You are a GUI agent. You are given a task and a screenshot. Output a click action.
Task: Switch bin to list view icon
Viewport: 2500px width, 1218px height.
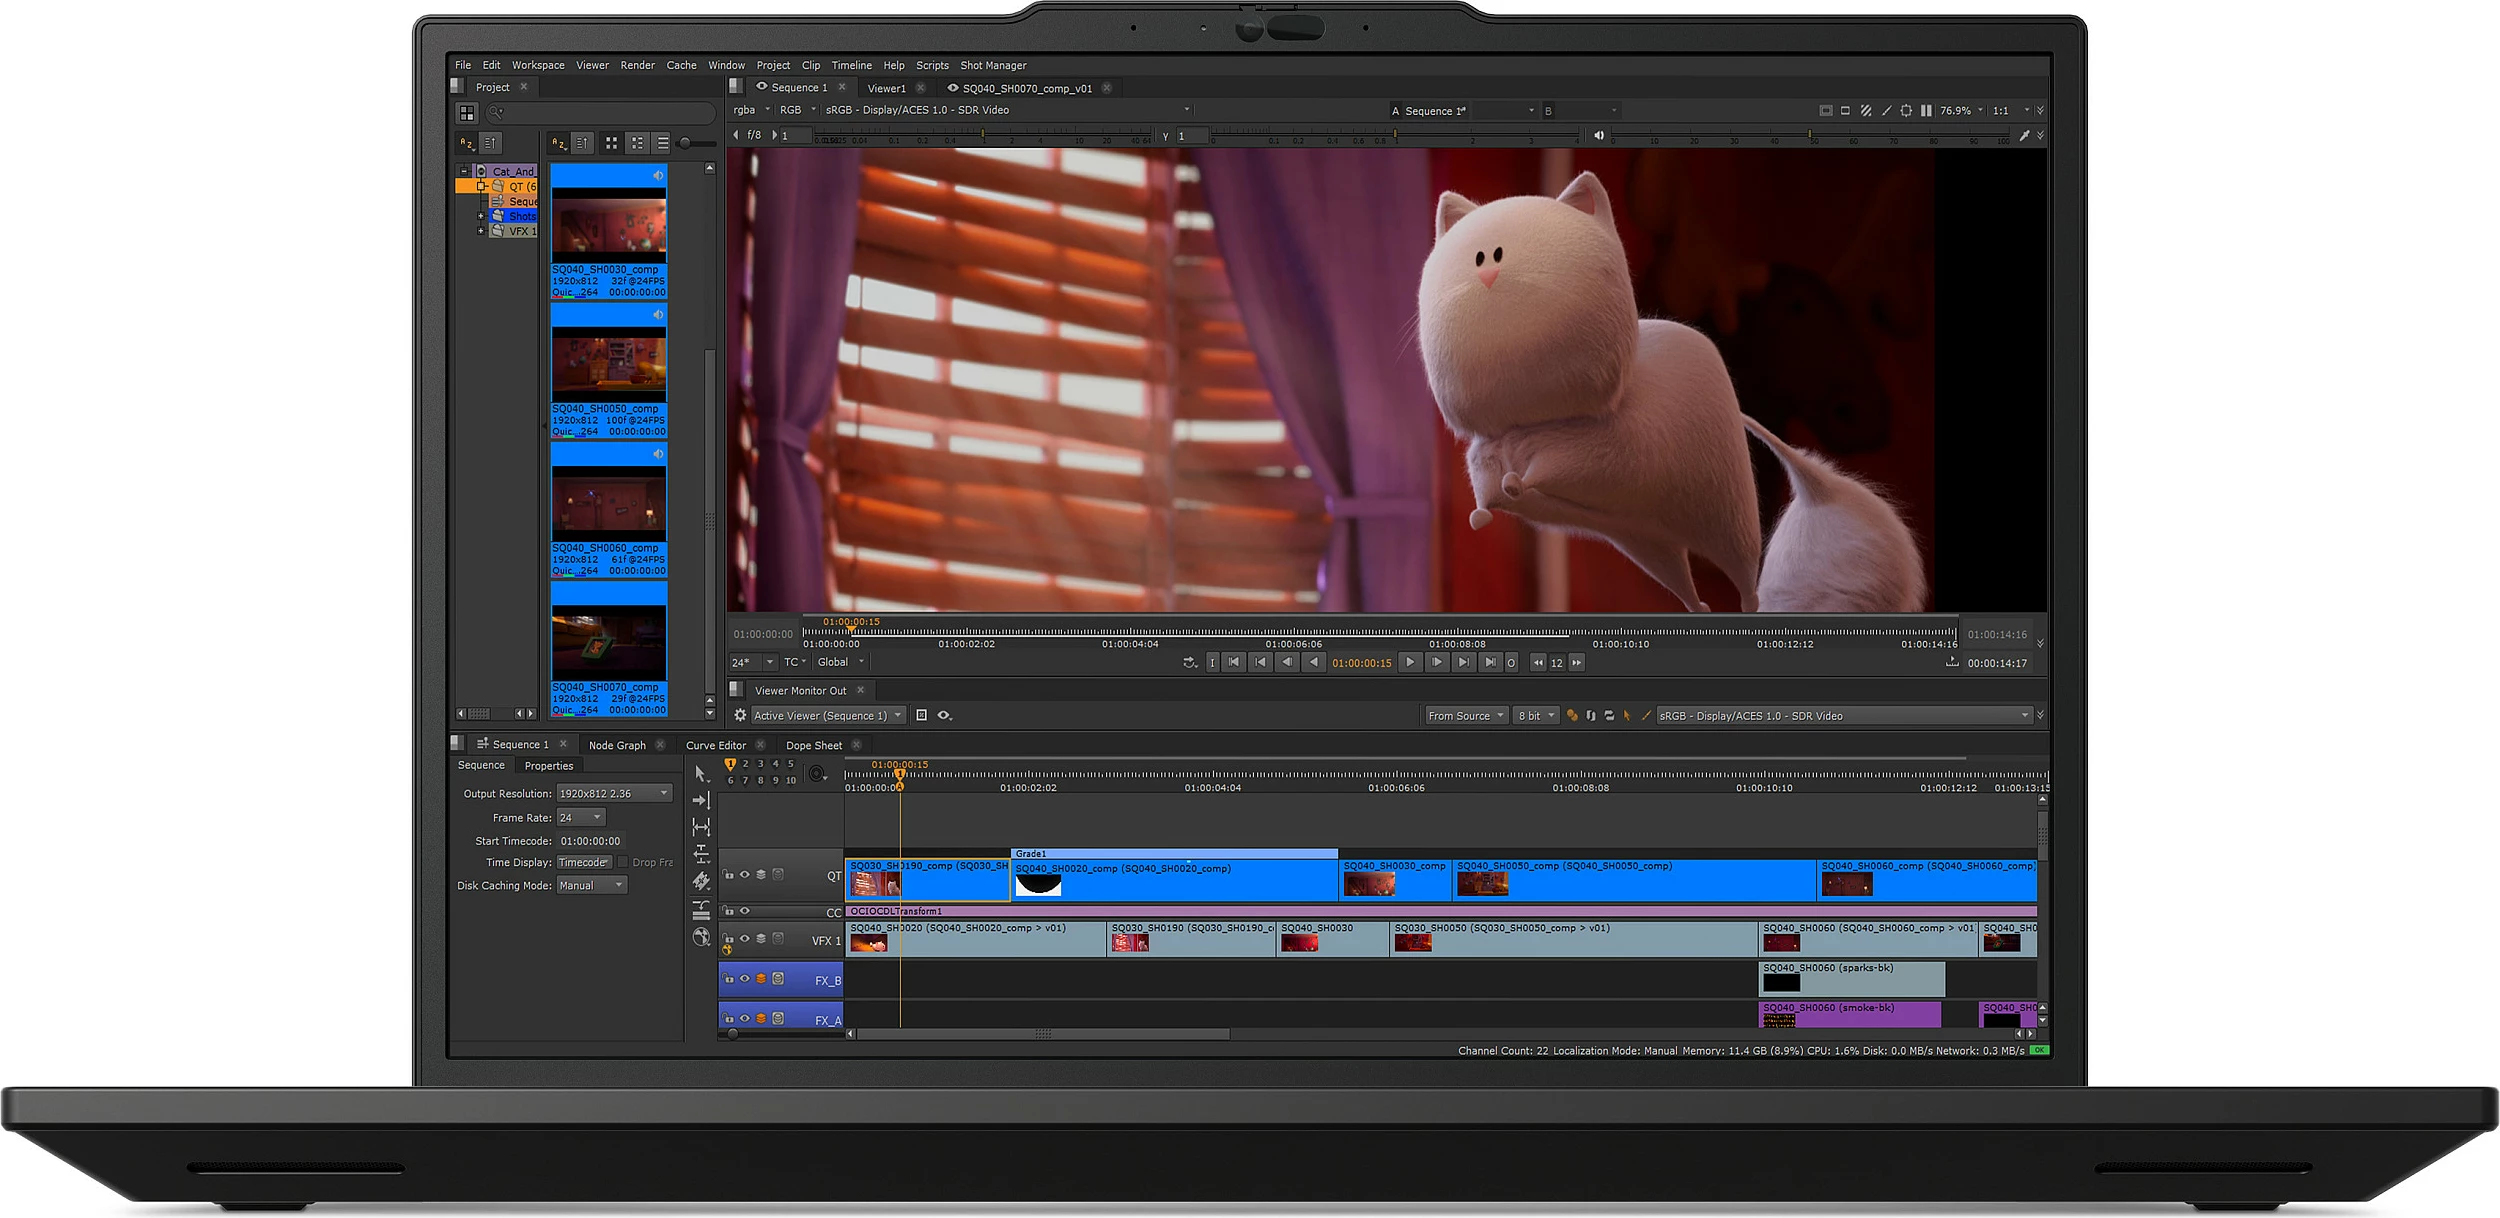pos(663,144)
